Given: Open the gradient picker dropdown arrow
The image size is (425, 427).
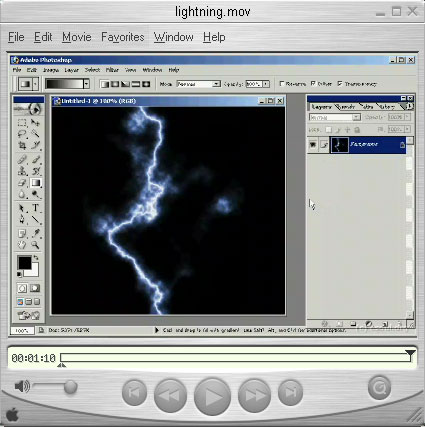Looking at the screenshot, I should (x=86, y=84).
